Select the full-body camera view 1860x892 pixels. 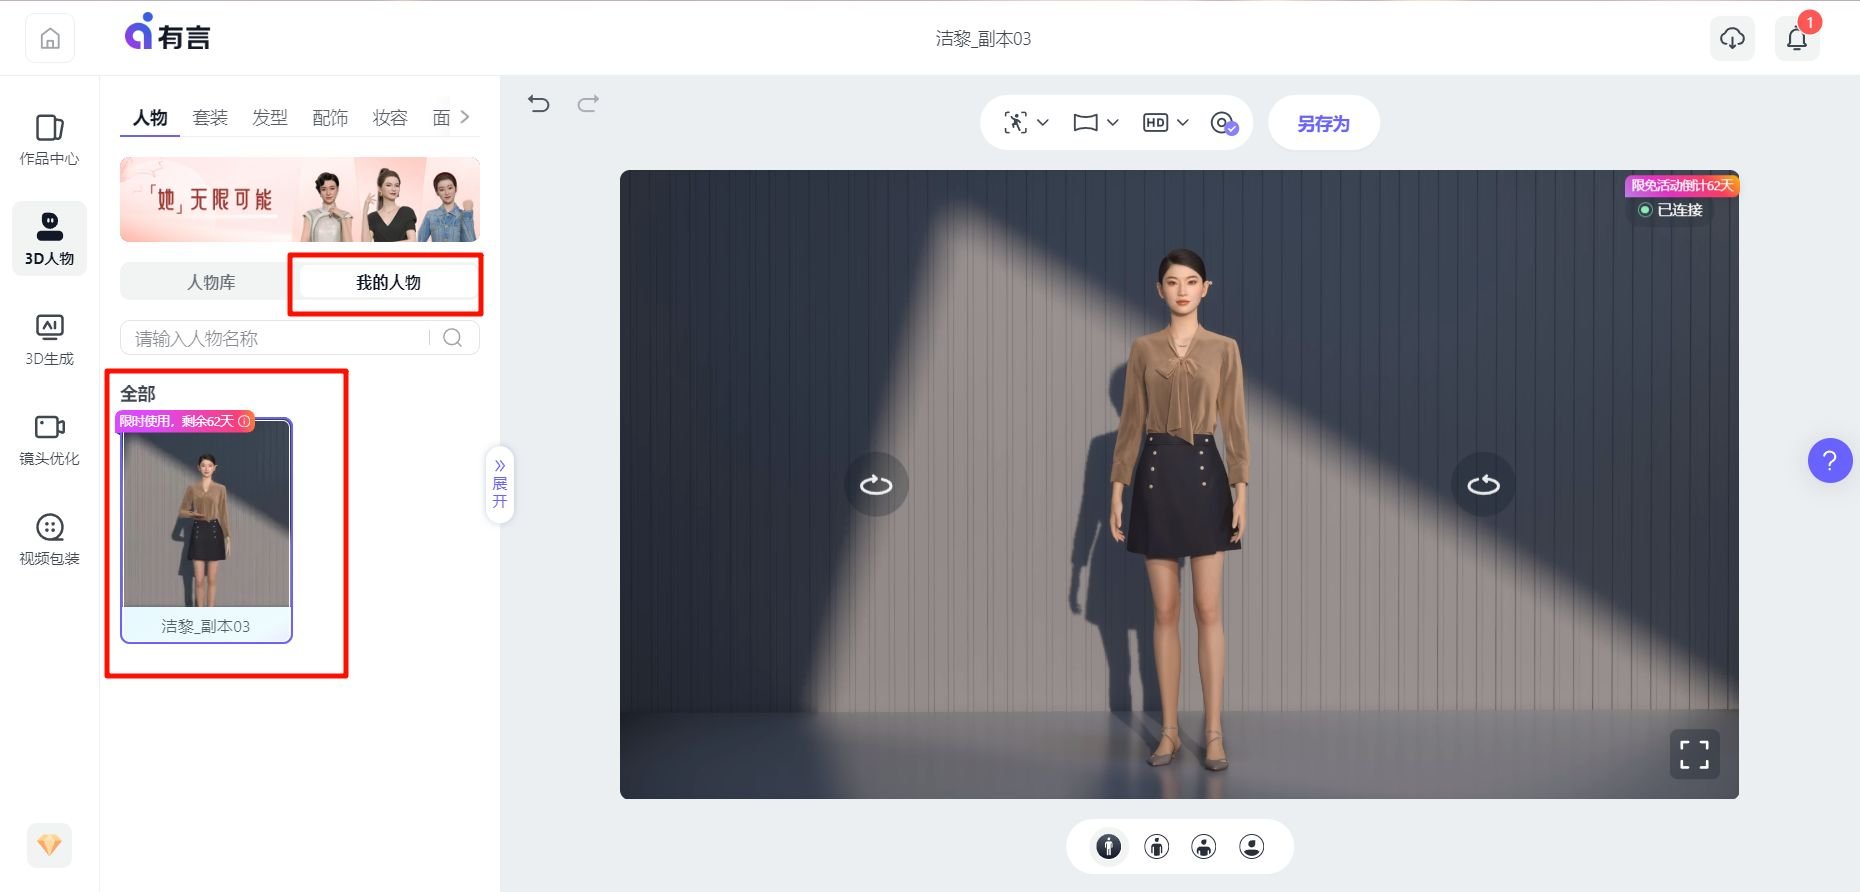[1108, 847]
